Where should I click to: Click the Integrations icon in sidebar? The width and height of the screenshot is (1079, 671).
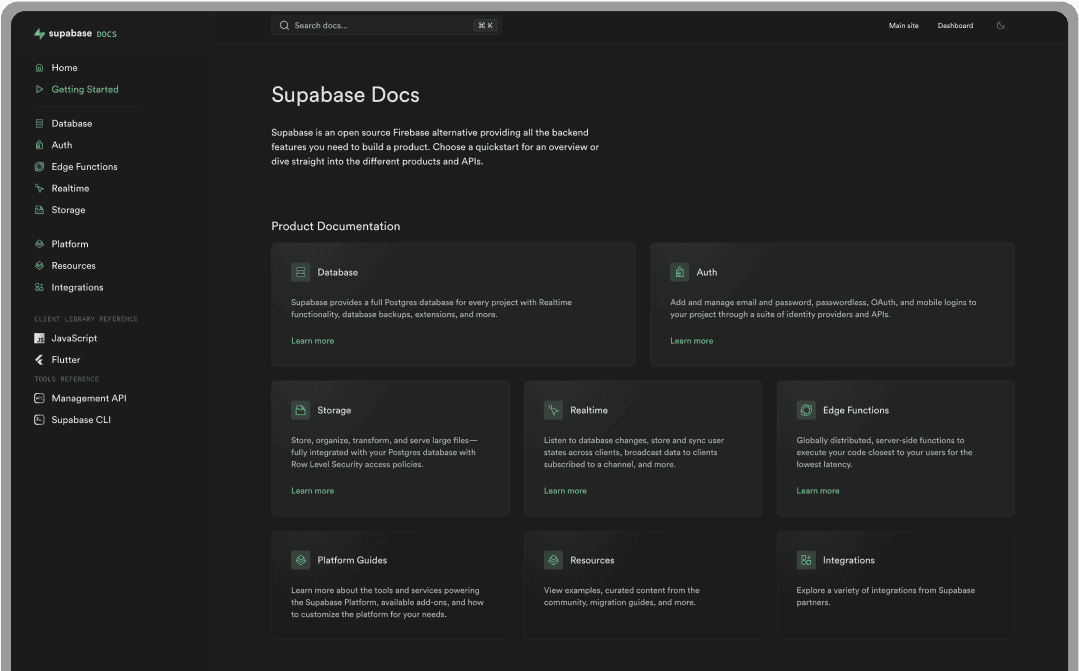coord(39,288)
